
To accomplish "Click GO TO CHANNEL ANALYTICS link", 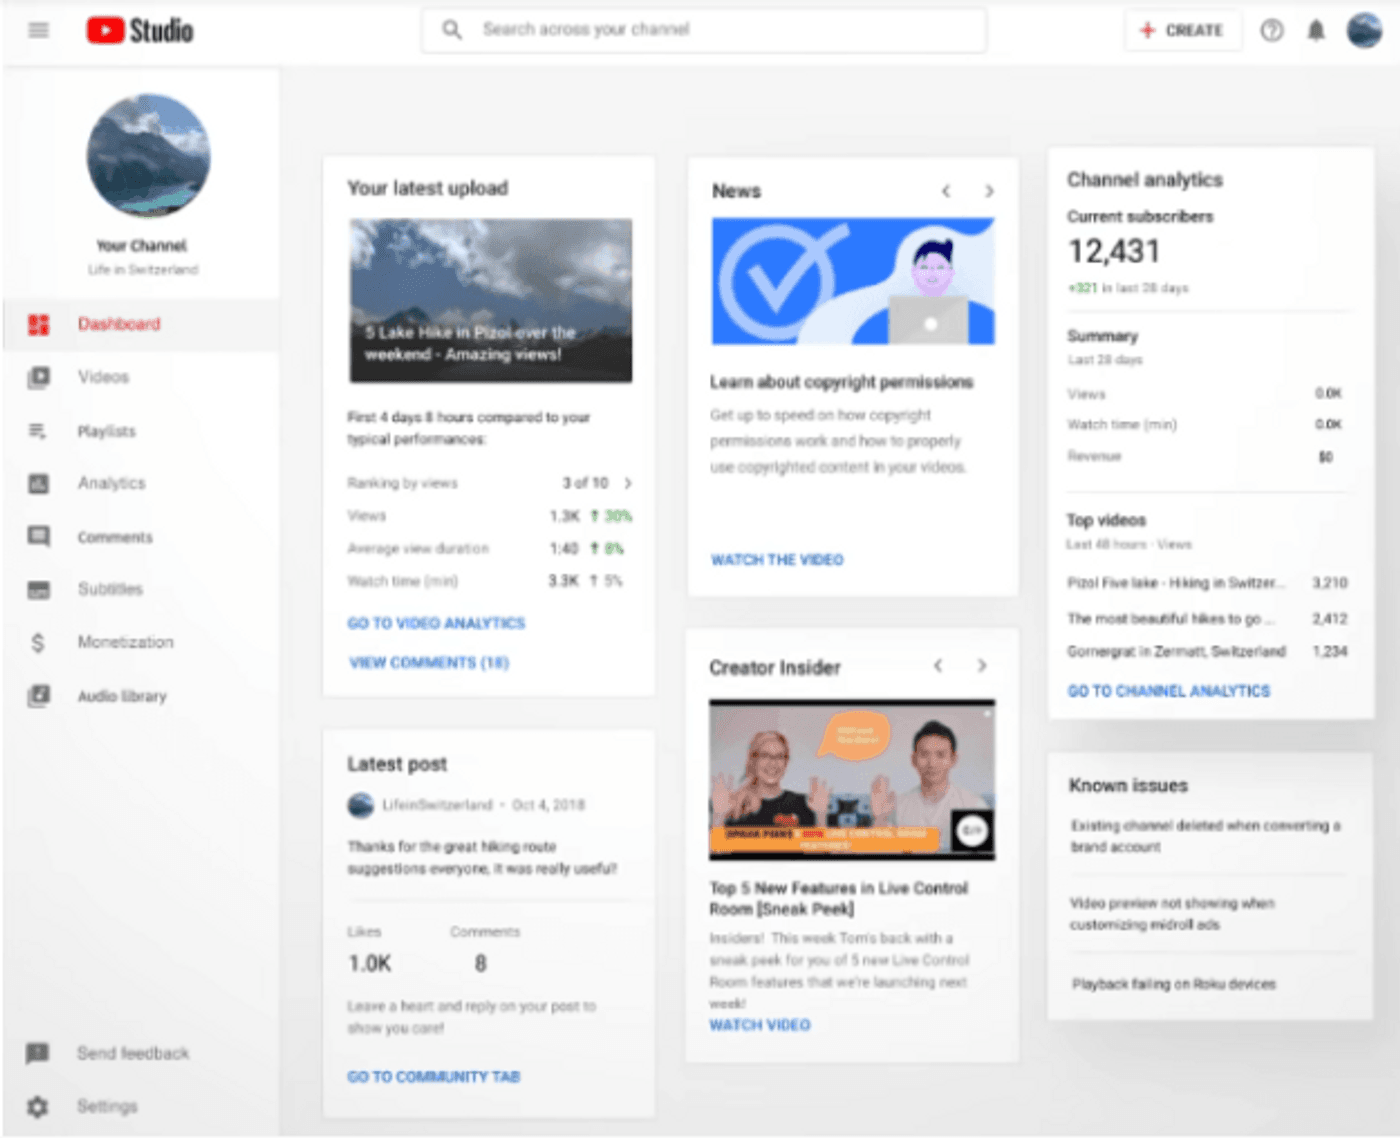I will point(1168,691).
